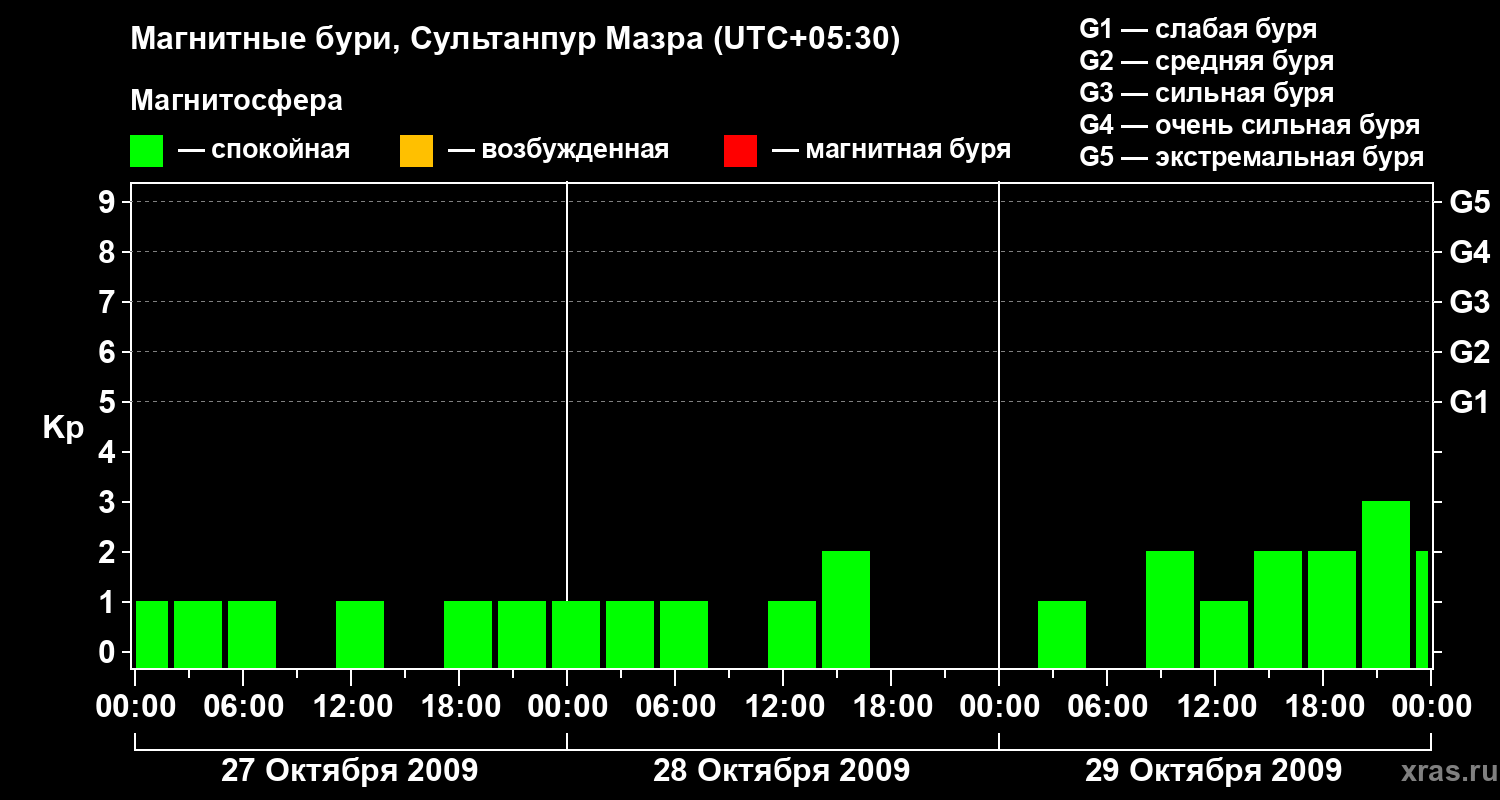Click the '— магнитная буря' legend label
The image size is (1500, 800).
click(891, 150)
